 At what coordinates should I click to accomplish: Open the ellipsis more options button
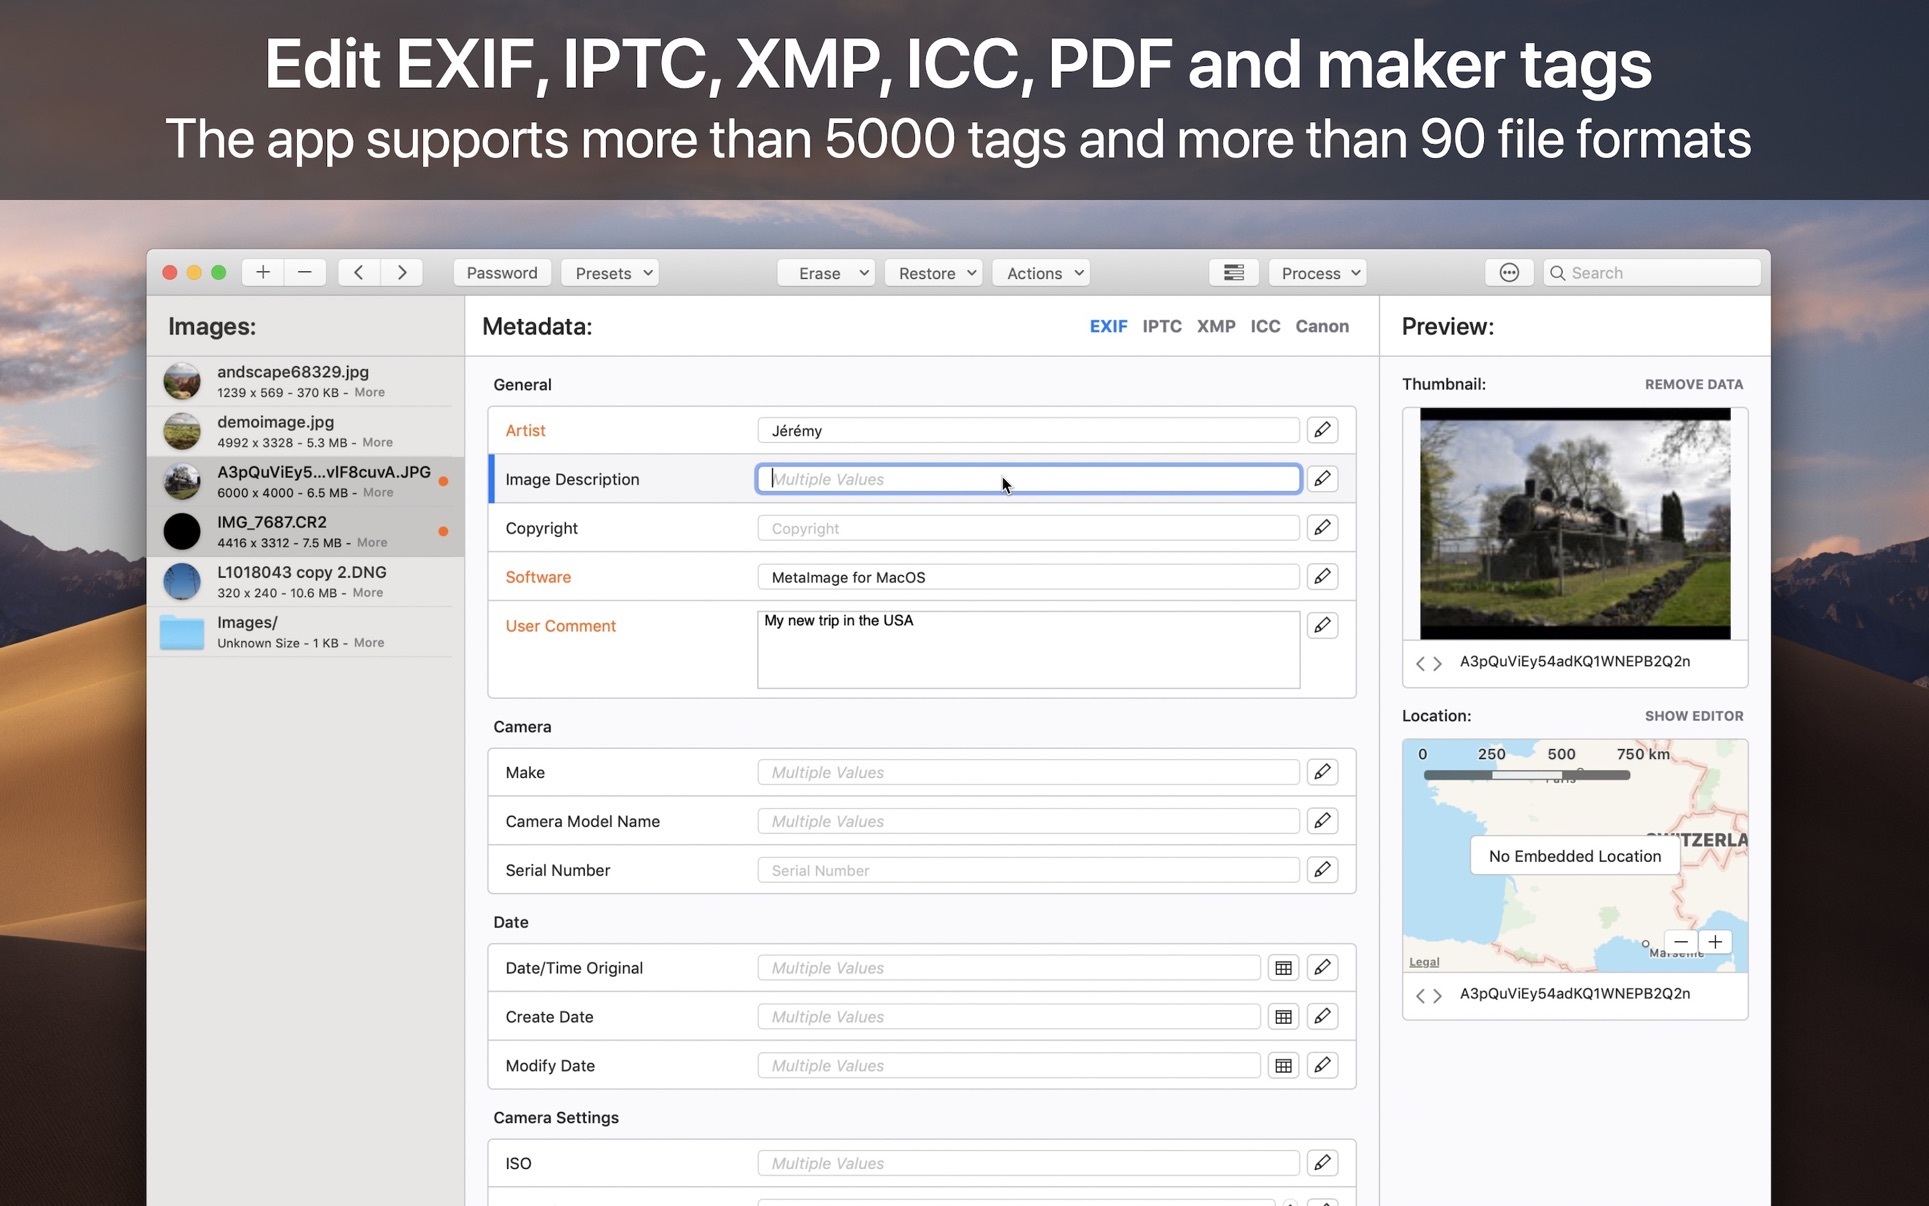coord(1509,272)
